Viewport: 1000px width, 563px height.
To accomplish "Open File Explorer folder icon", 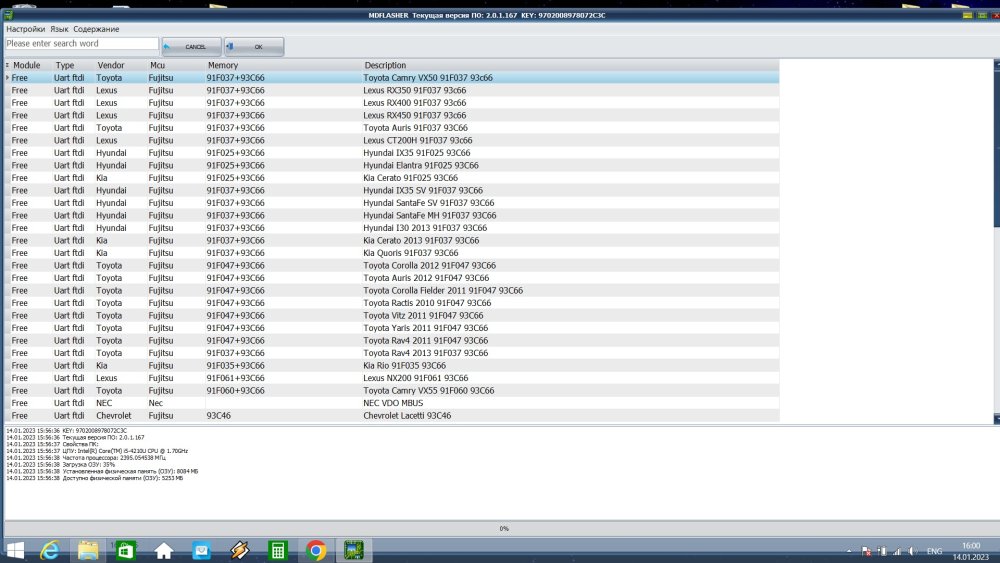I will pyautogui.click(x=87, y=550).
